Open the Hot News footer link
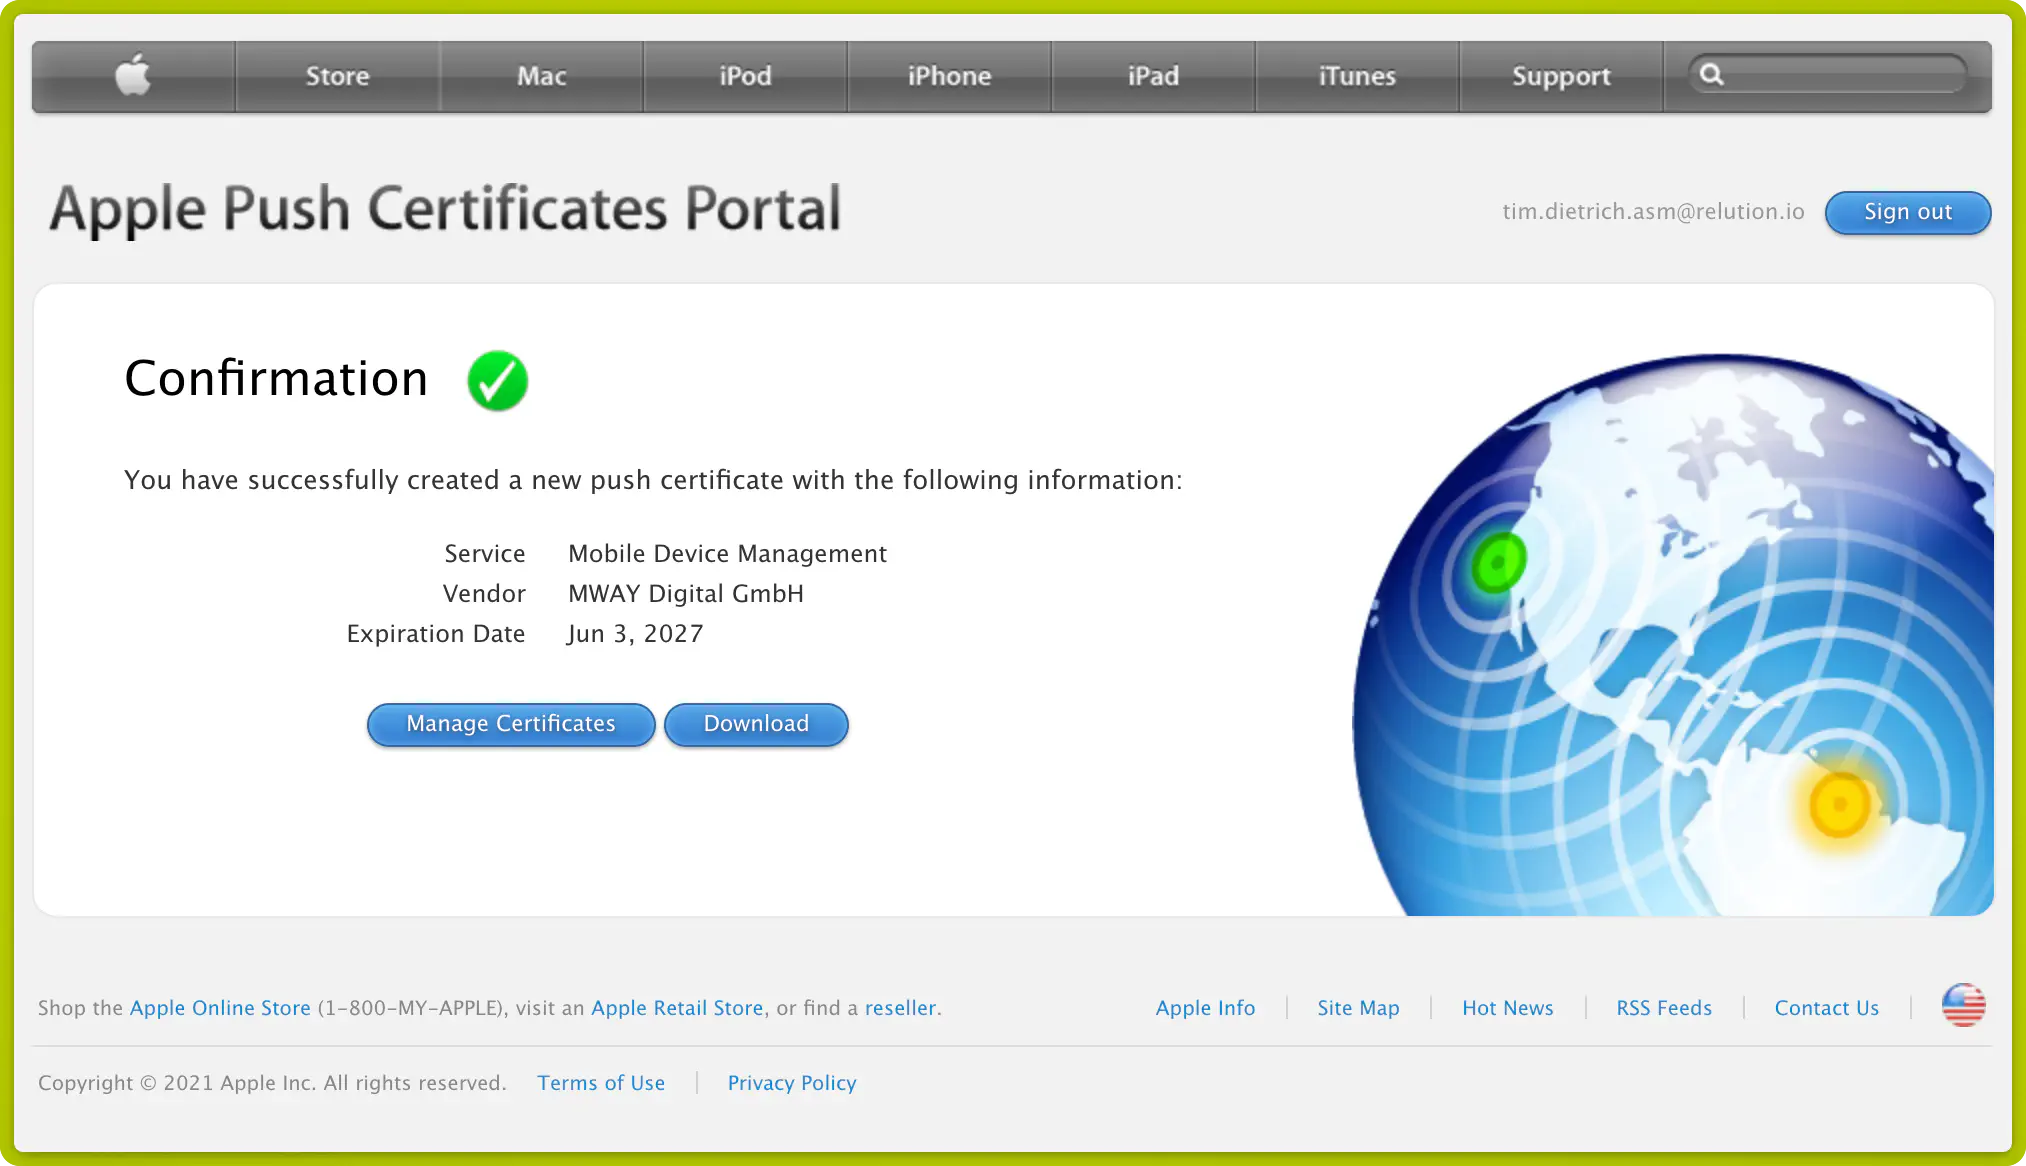 (x=1508, y=1008)
